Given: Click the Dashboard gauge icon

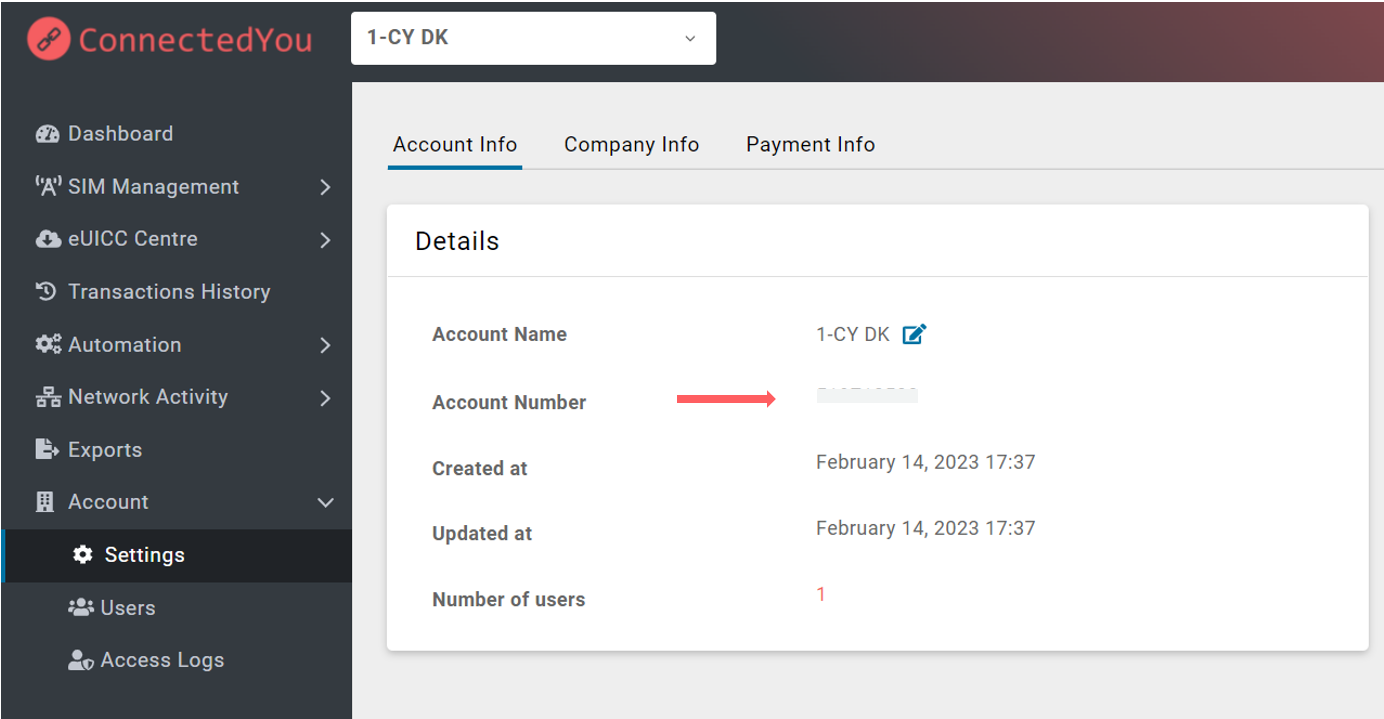Looking at the screenshot, I should click(47, 134).
